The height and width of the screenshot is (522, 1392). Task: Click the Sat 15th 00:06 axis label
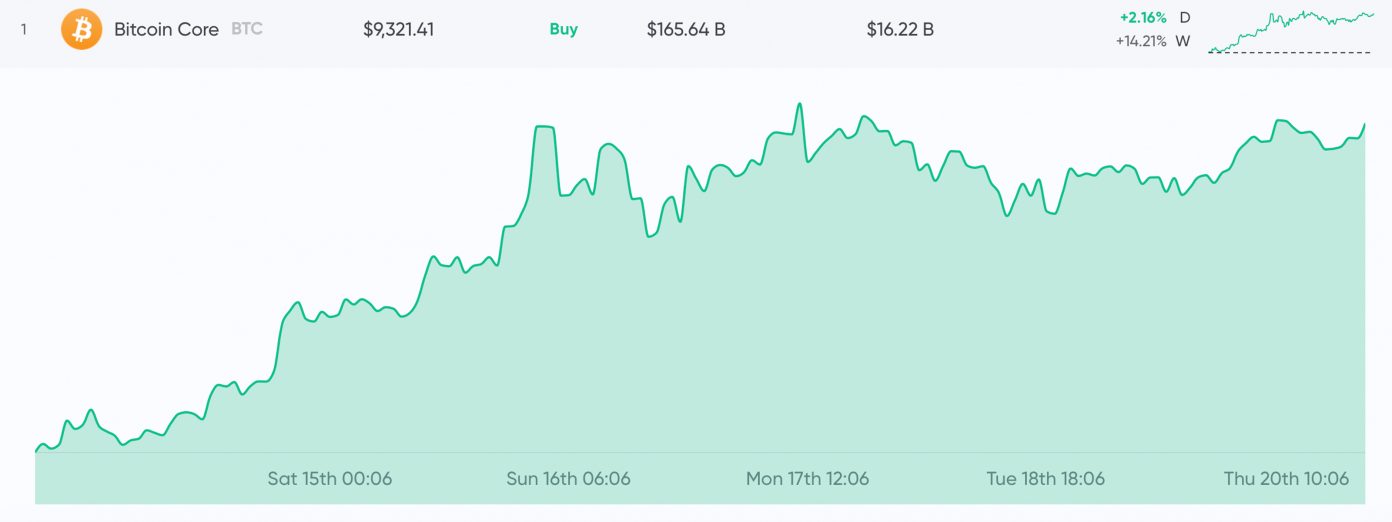tap(330, 479)
